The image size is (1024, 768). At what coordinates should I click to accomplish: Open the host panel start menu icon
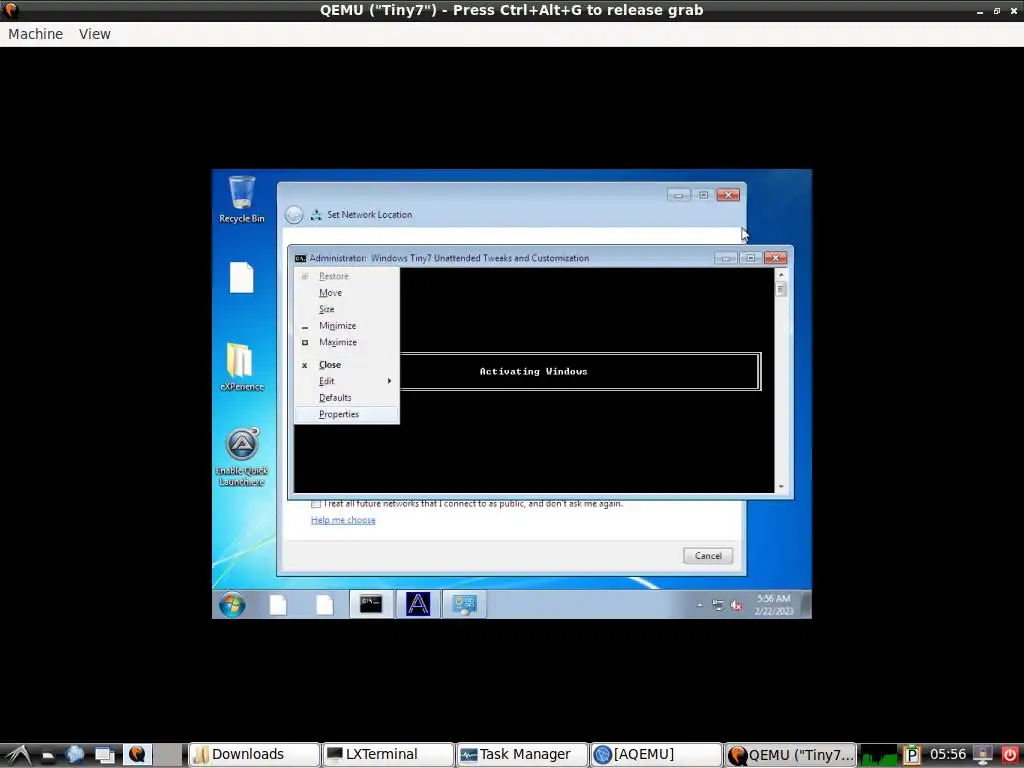click(18, 755)
